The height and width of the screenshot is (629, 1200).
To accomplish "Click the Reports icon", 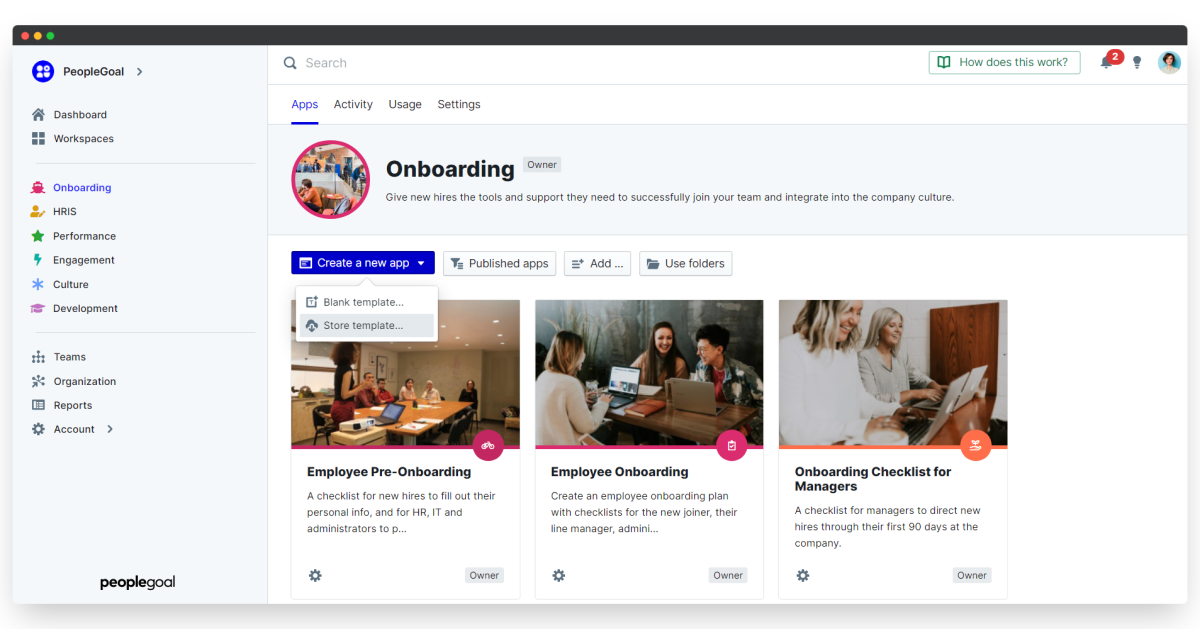I will tap(38, 405).
